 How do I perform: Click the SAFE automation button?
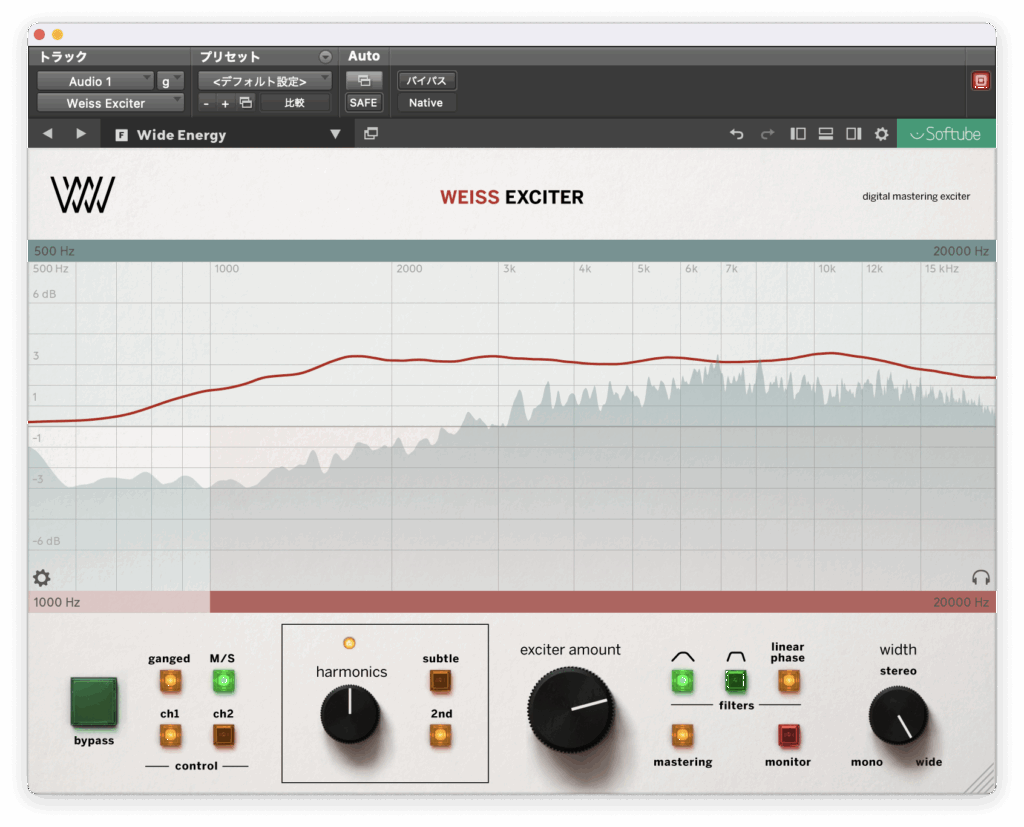[364, 103]
